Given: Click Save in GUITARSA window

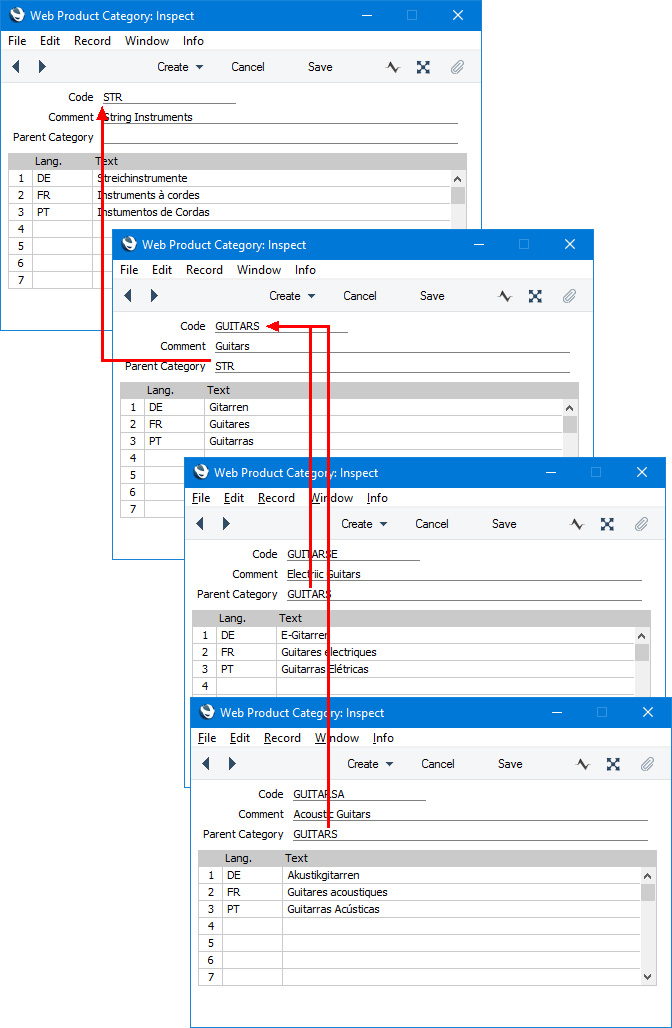Looking at the screenshot, I should [x=510, y=764].
